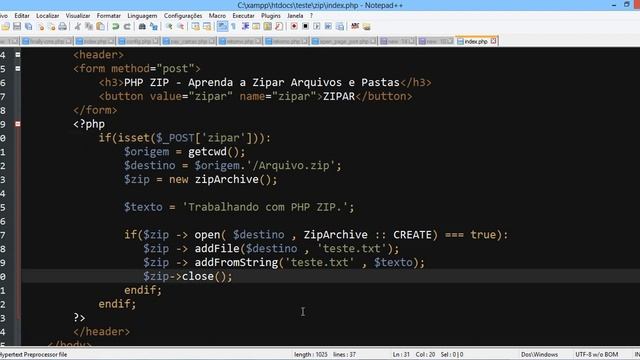Click the Close All documents toolbar icon
The height and width of the screenshot is (360, 640).
coord(51,27)
